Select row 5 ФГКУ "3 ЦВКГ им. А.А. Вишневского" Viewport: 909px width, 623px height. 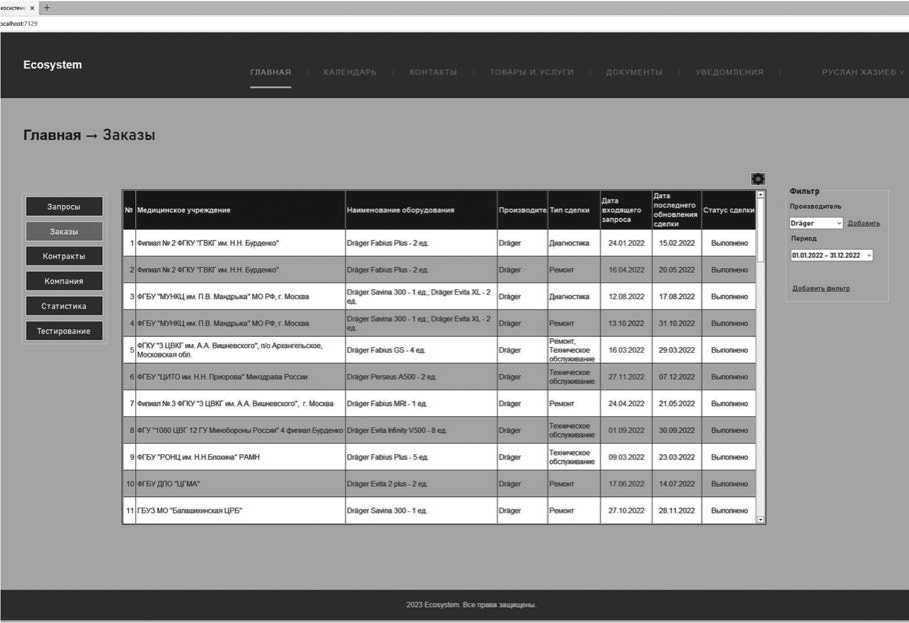click(240, 350)
